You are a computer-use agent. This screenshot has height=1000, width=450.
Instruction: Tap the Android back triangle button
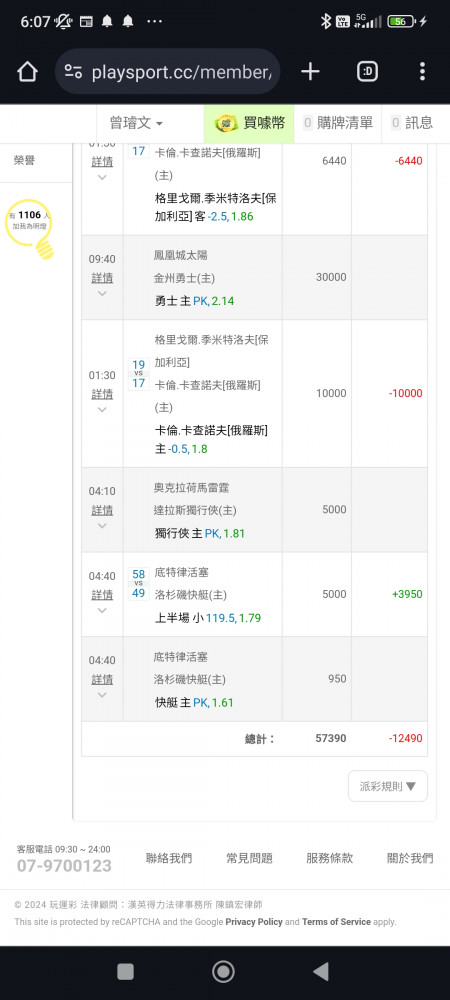tap(321, 971)
